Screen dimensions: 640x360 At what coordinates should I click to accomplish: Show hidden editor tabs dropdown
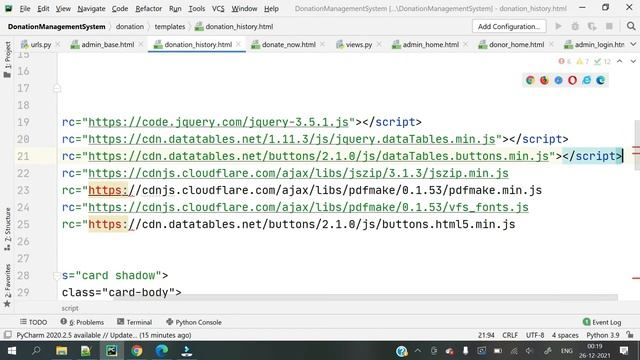click(x=633, y=44)
